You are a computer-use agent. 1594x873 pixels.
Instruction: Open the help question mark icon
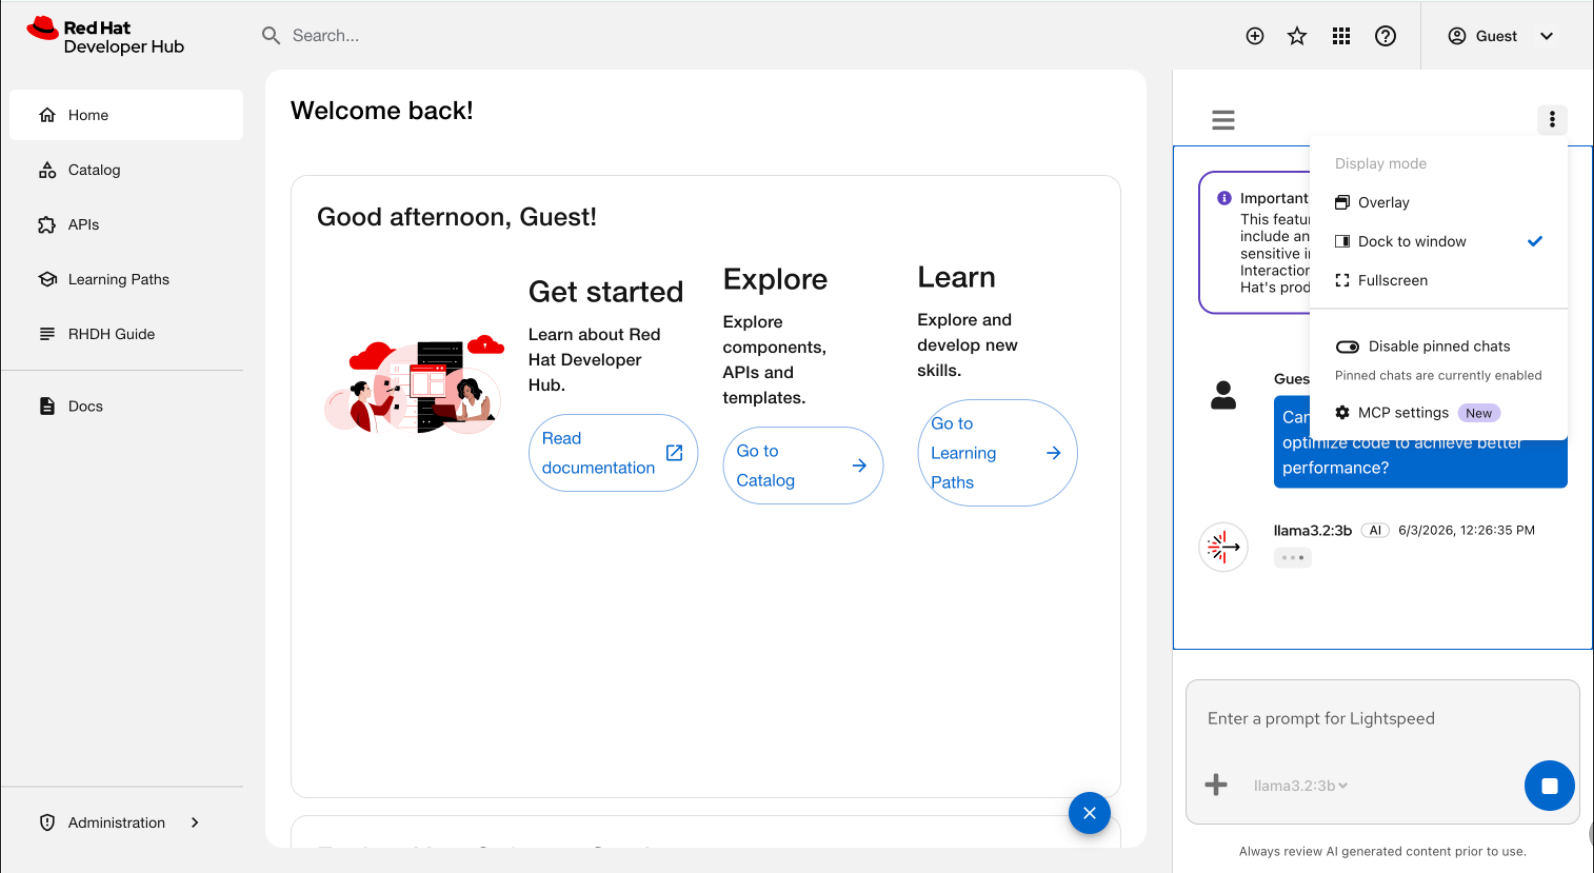[x=1385, y=36]
